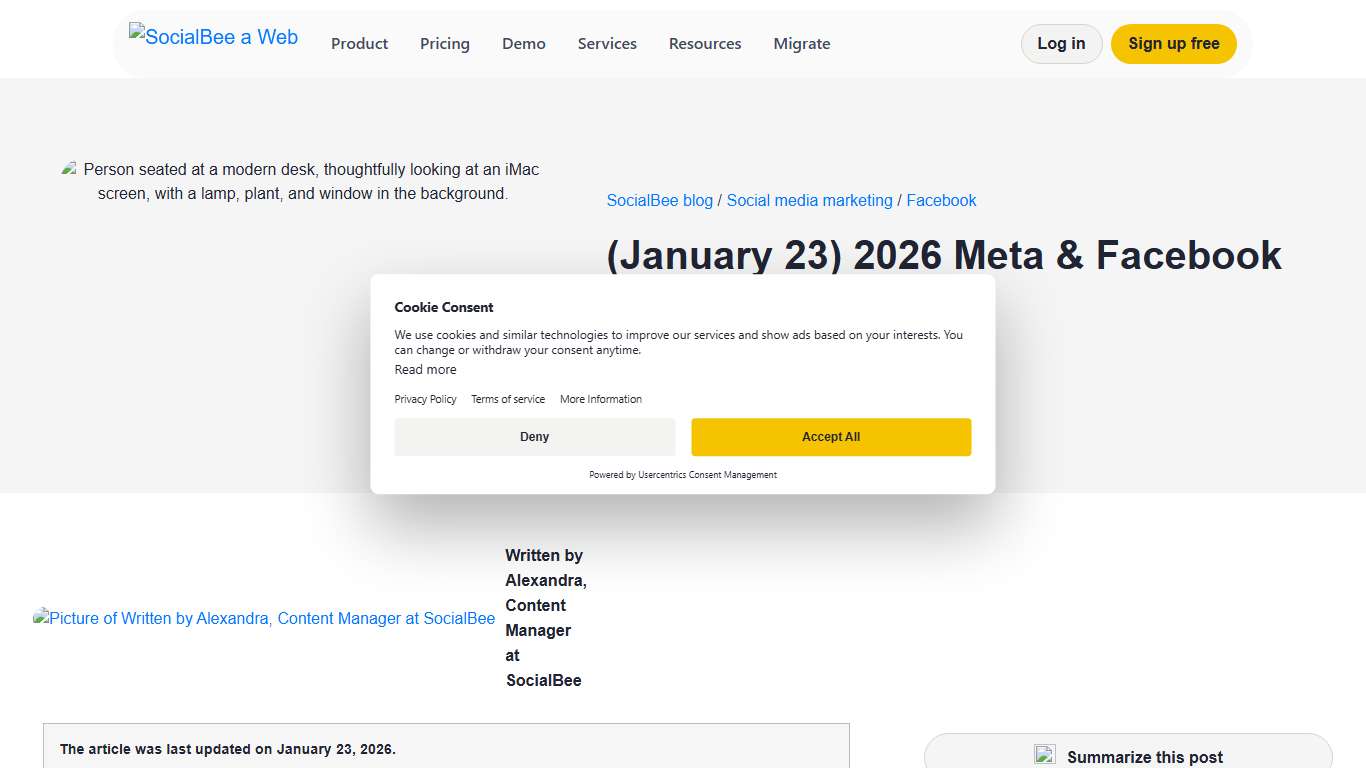Click the Log in button
Viewport: 1366px width, 768px height.
(x=1061, y=44)
